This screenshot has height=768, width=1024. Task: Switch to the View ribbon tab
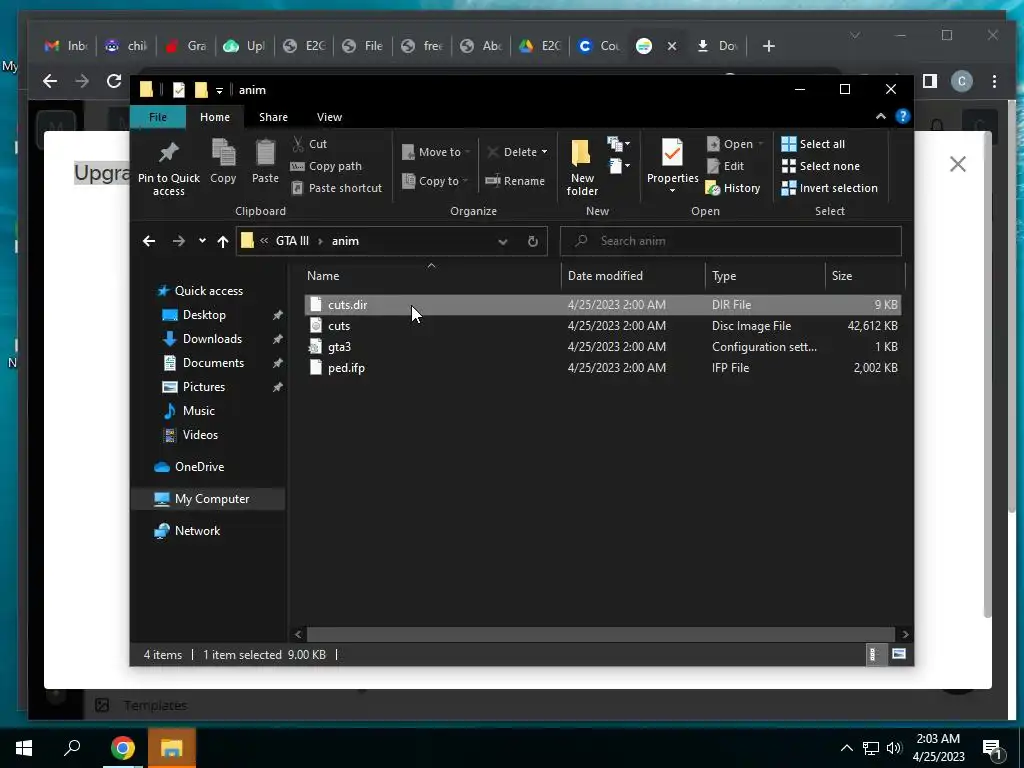tap(329, 117)
